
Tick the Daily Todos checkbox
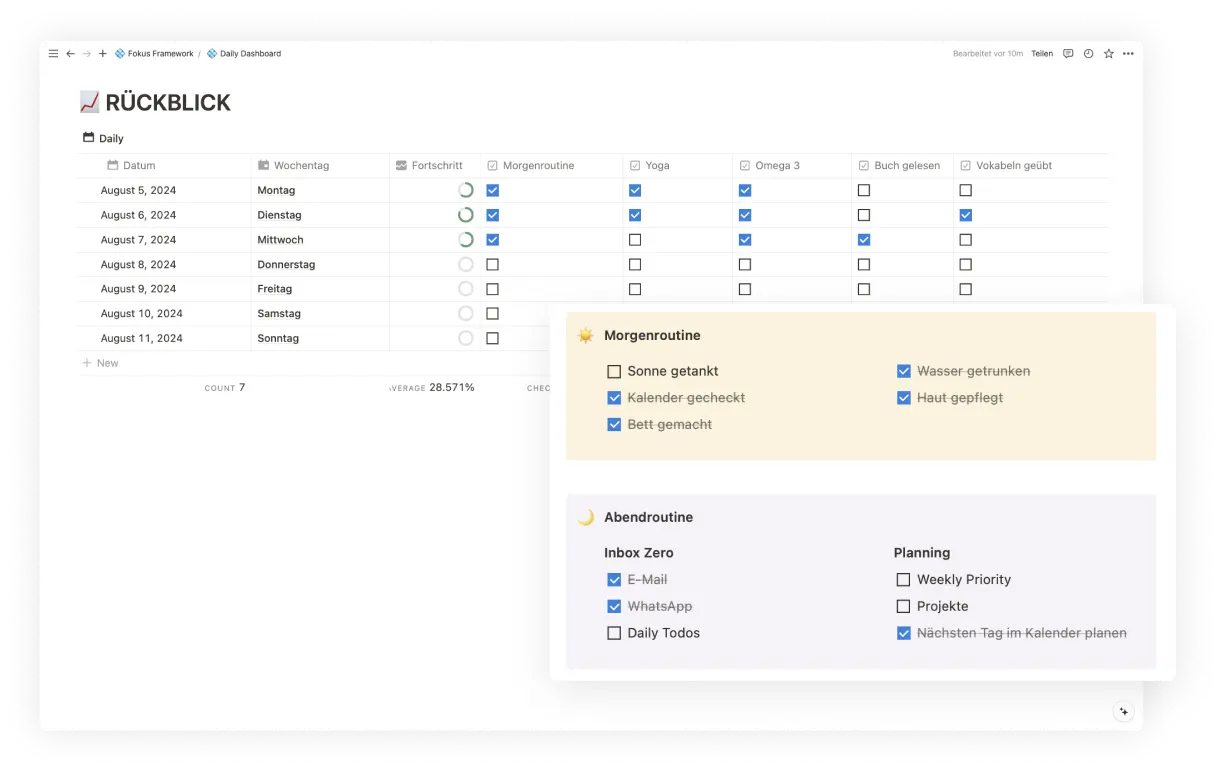point(614,633)
